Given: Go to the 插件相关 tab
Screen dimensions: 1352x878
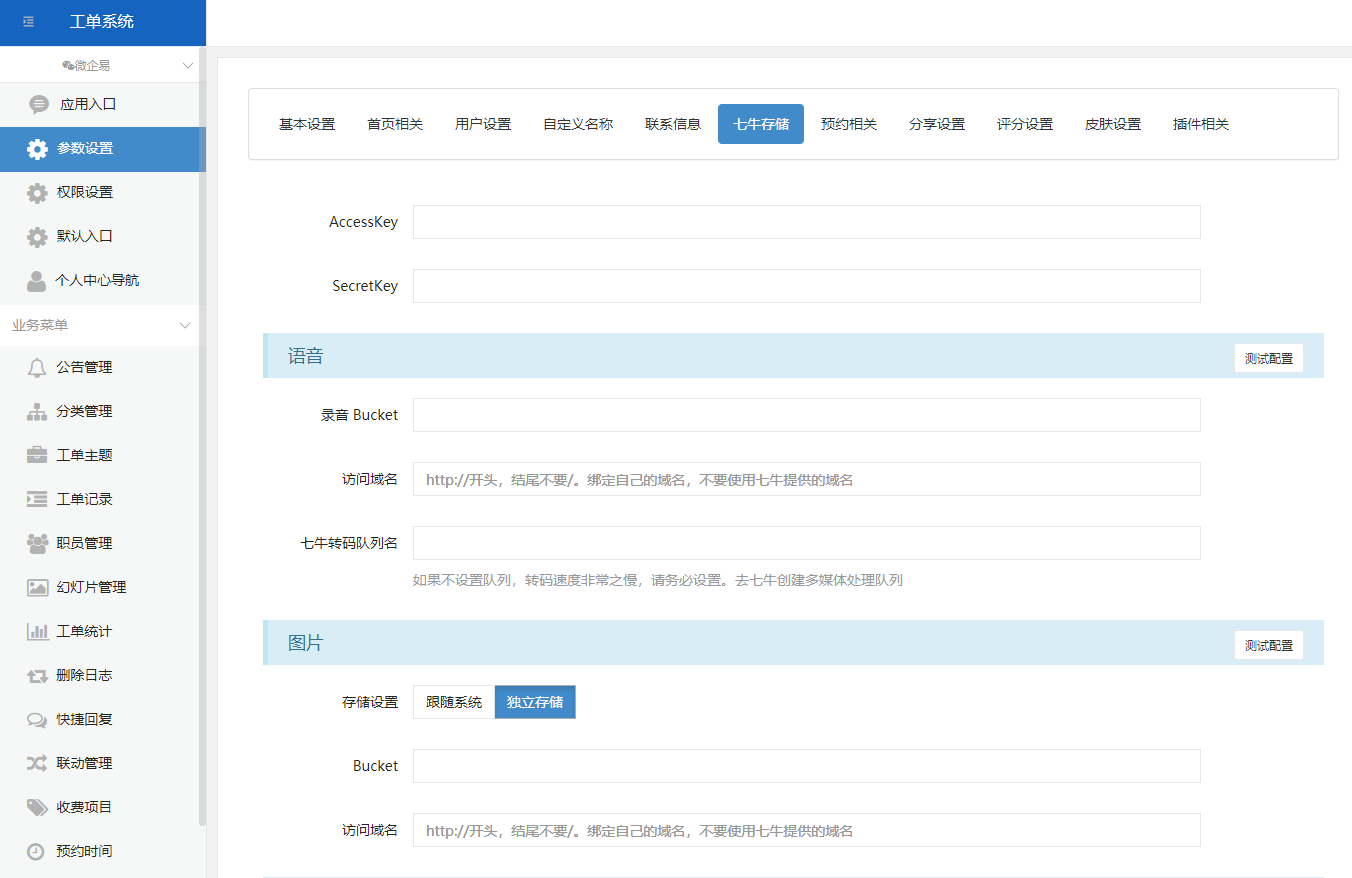Looking at the screenshot, I should click(x=1201, y=124).
